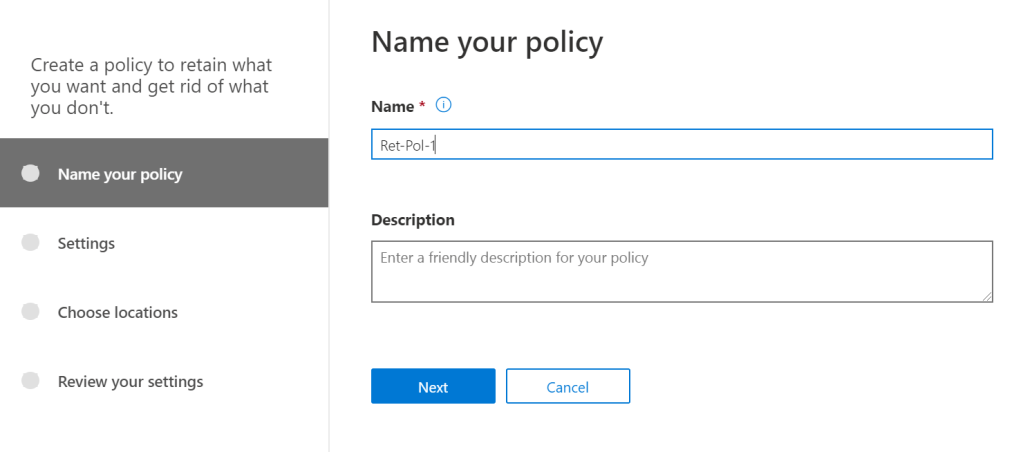Click the vertical divider beside the steps panel
This screenshot has width=1023, height=452.
tap(329, 300)
